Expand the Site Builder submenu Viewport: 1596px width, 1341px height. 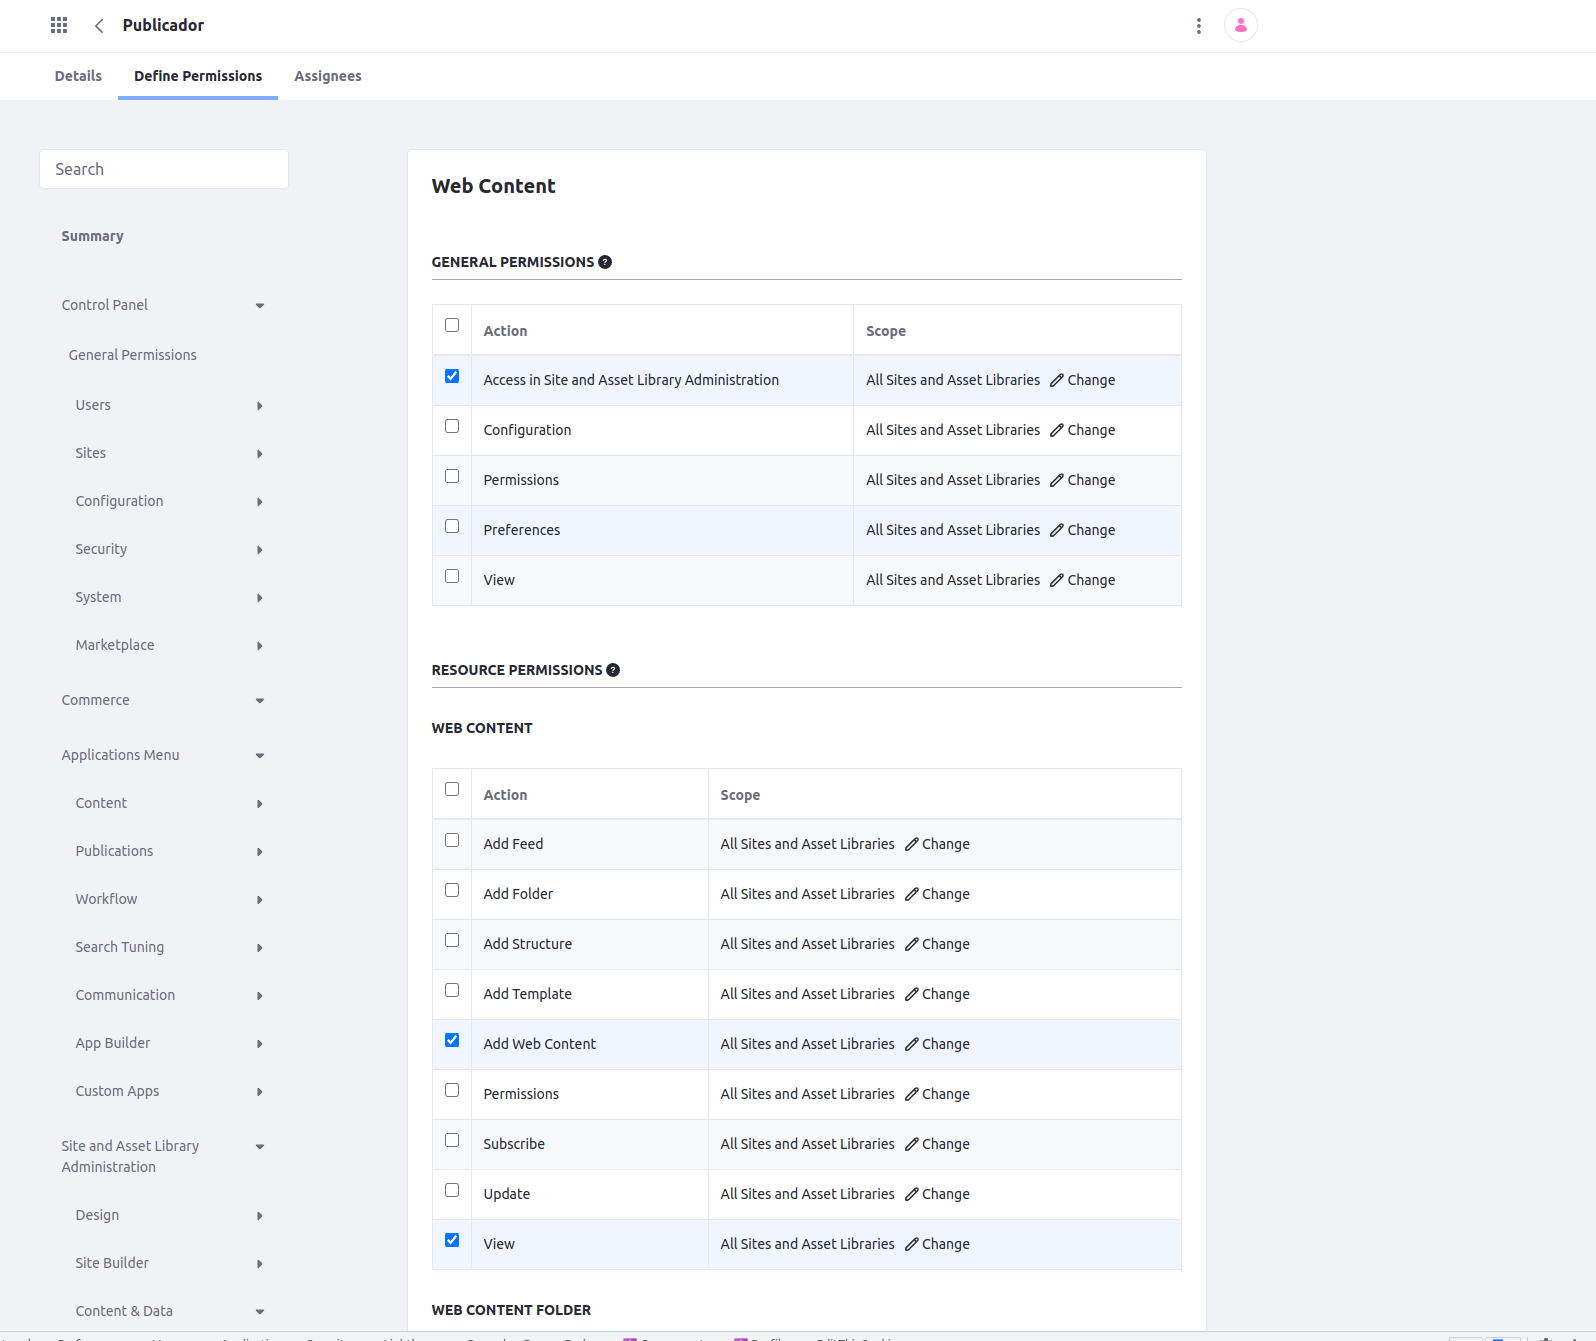[x=260, y=1264]
